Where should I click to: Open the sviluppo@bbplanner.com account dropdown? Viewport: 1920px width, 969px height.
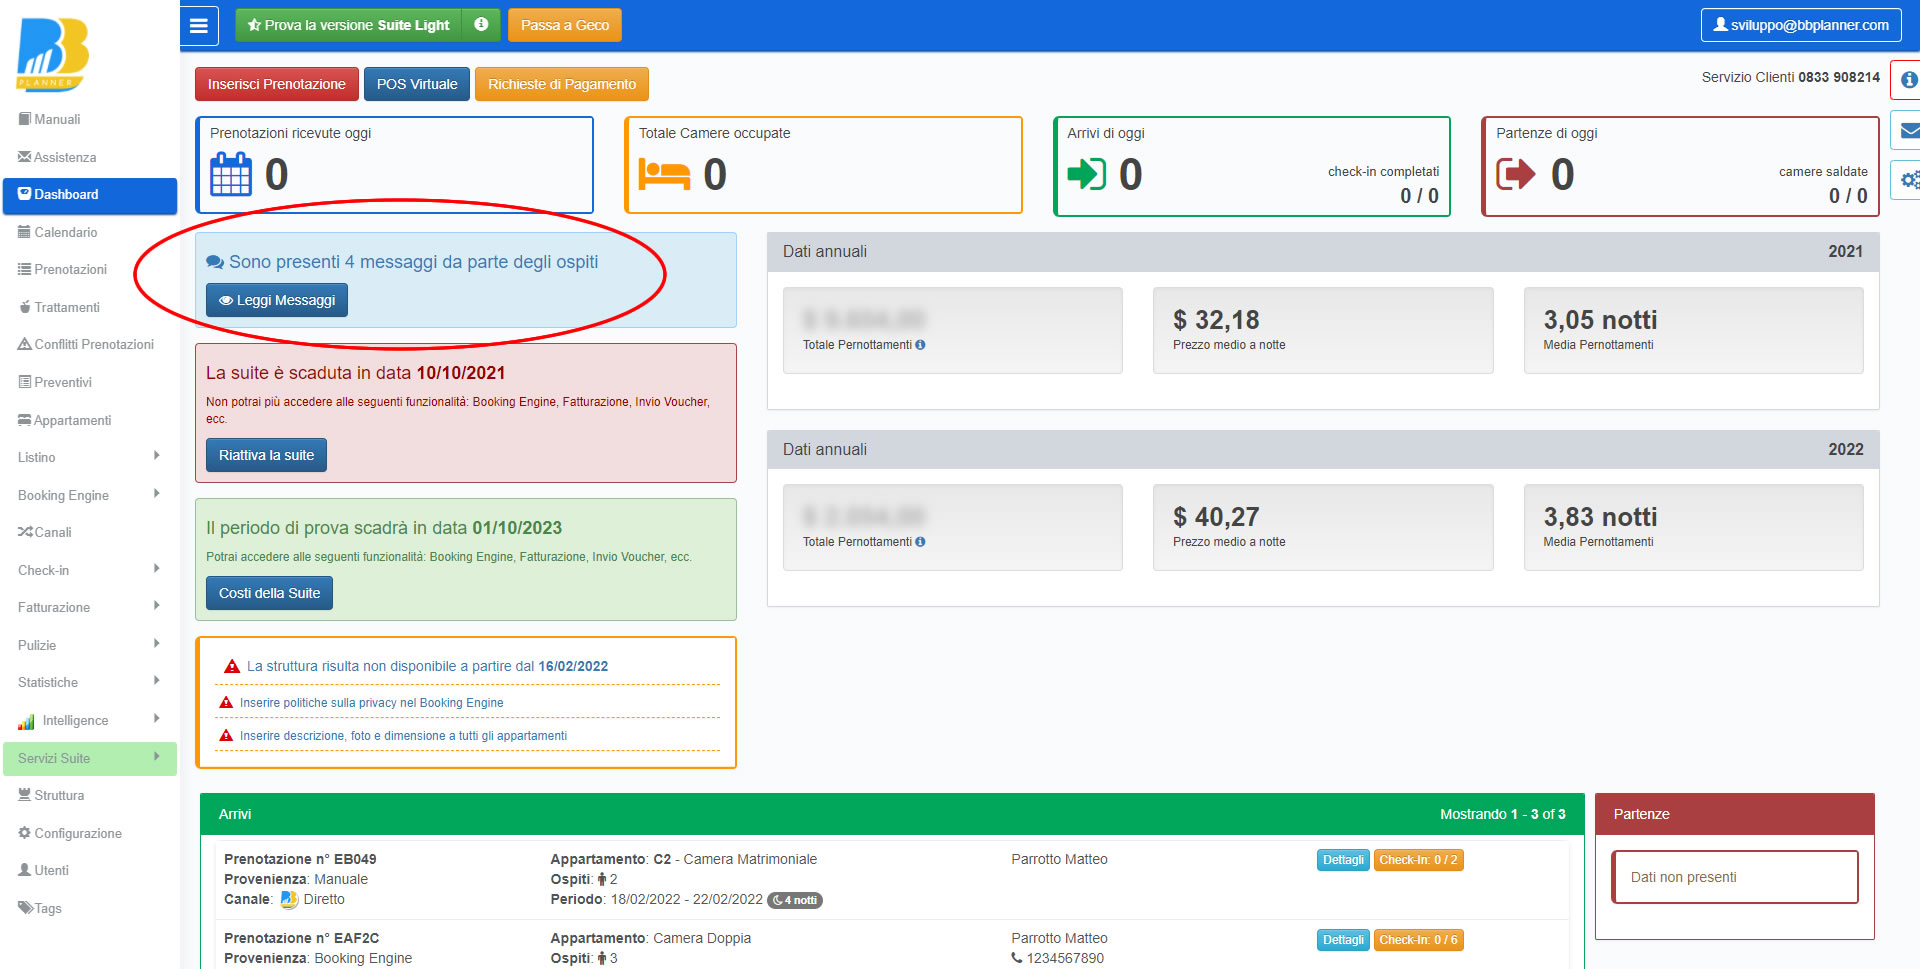1800,25
